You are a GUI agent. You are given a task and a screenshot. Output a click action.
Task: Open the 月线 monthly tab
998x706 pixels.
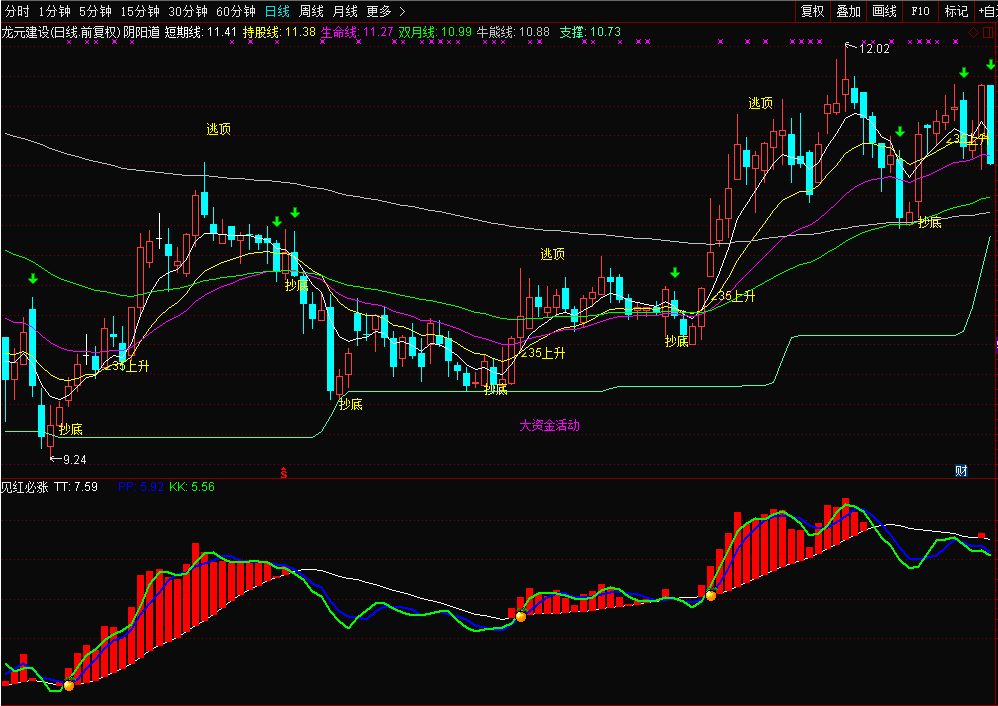coord(346,11)
